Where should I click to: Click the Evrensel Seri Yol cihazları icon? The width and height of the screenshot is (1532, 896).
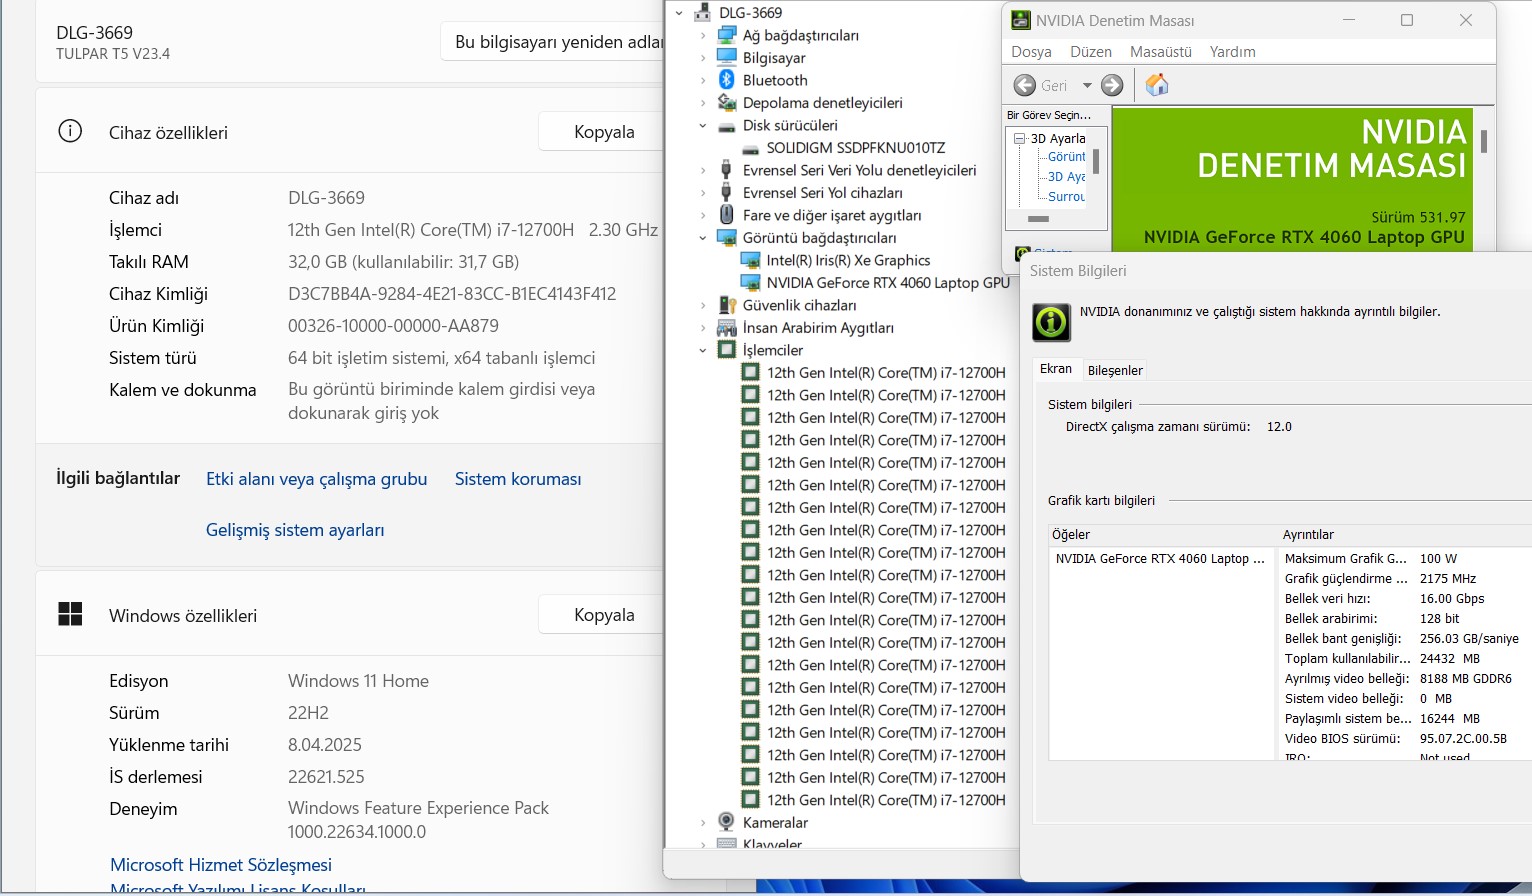coord(727,193)
